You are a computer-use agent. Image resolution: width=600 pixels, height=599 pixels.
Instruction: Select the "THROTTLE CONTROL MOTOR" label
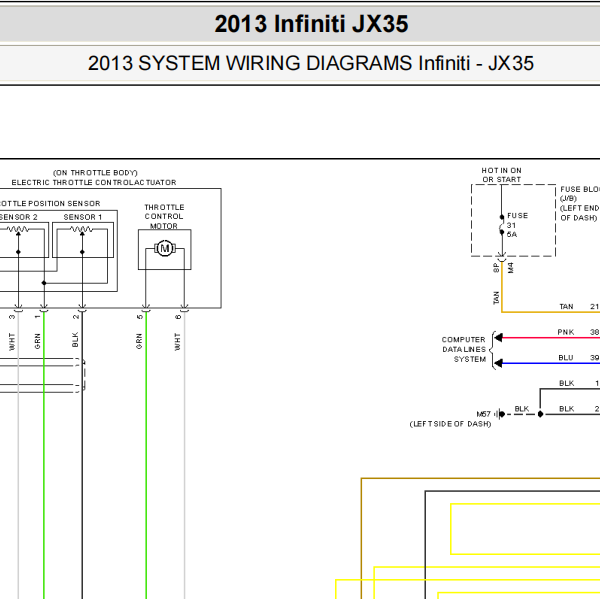pos(165,217)
